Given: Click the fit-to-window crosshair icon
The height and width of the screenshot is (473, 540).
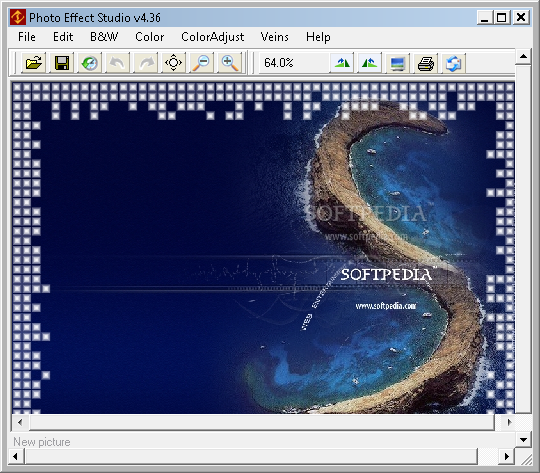Looking at the screenshot, I should pos(174,63).
